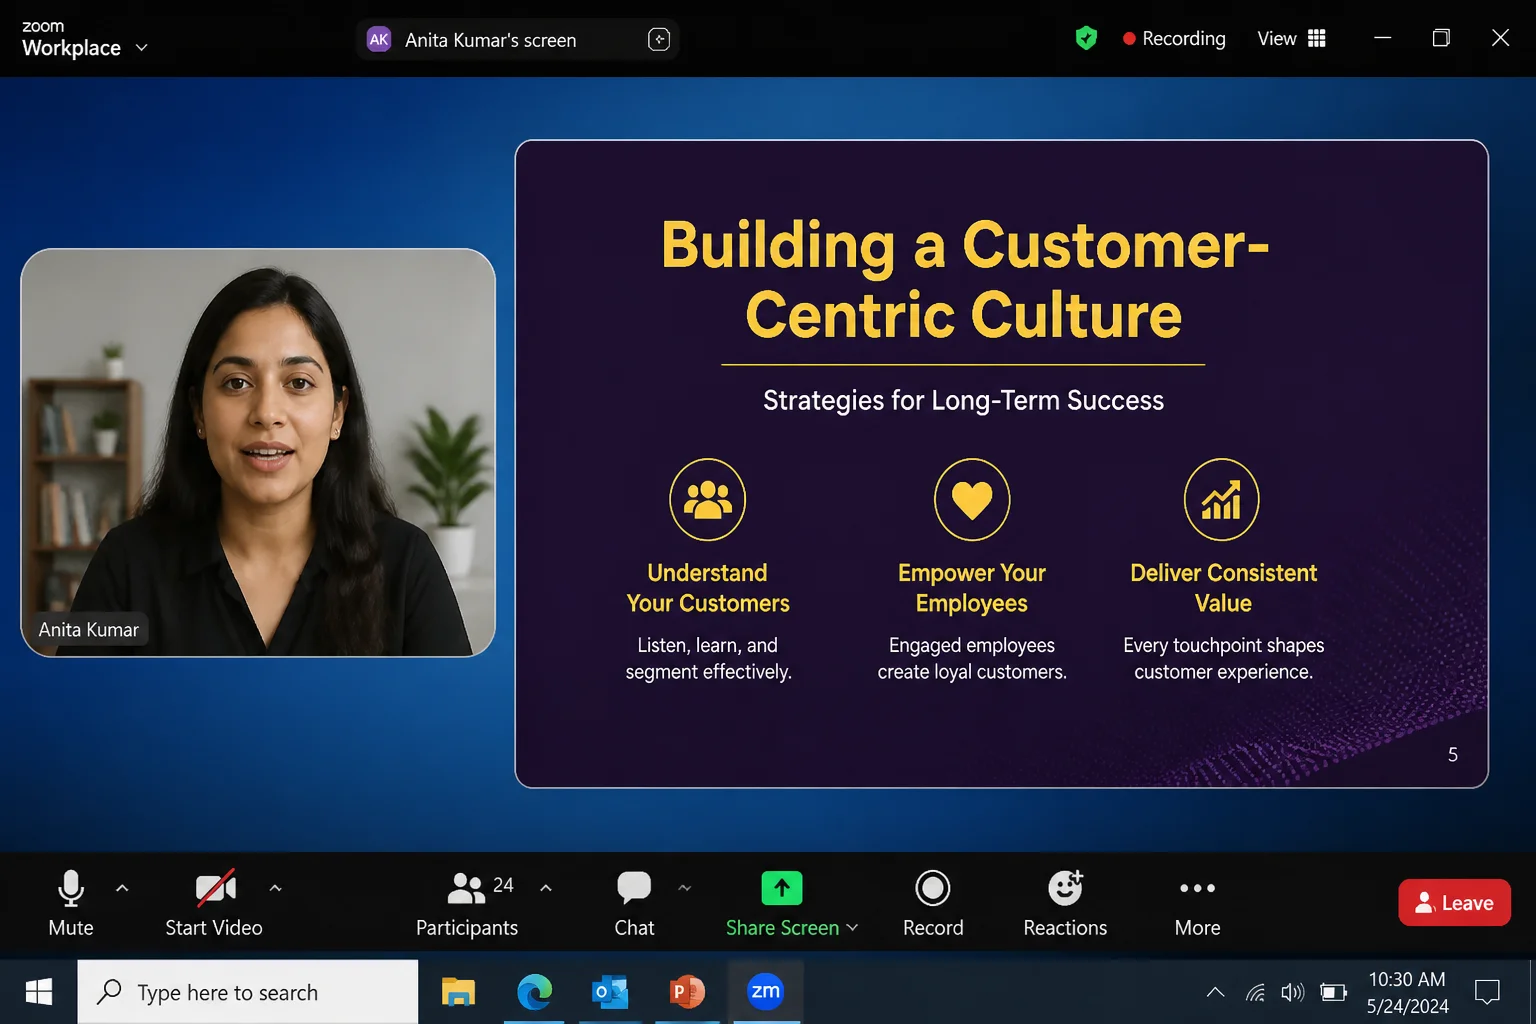
Task: Click Every touchpoint shapes customer experience text
Action: coord(1223,659)
